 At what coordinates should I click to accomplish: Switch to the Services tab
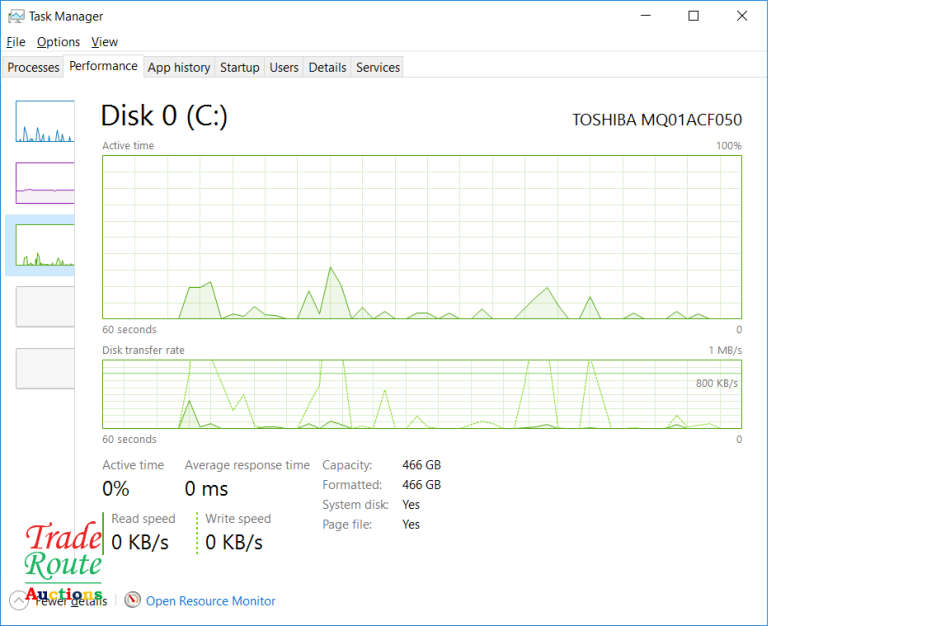[378, 67]
